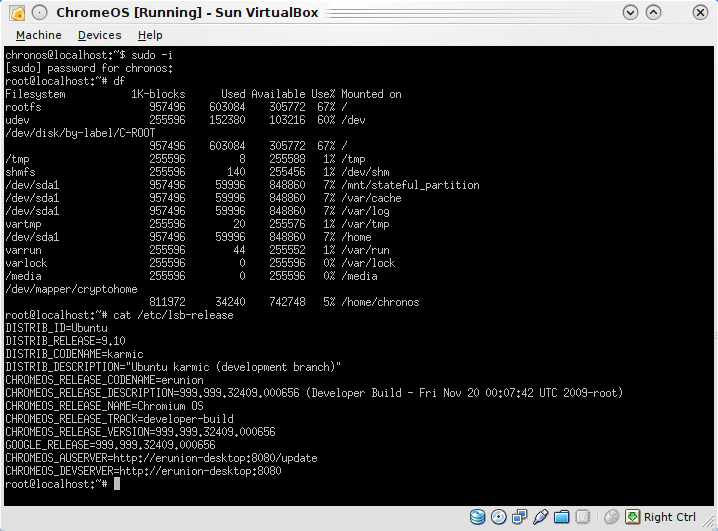This screenshot has width=718, height=531.
Task: Click 'CHROMEOS_RELEASE_CODENAME=erunion' line
Action: 104,380
